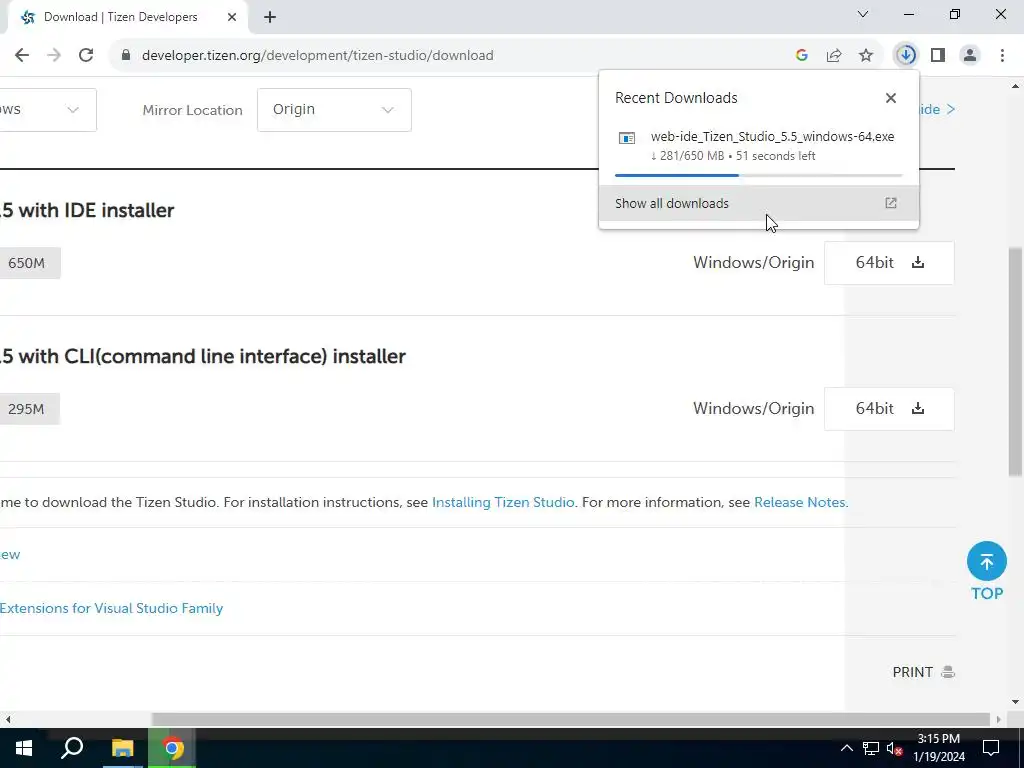Screen dimensions: 1024x768
Task: Open File Explorer from taskbar
Action: pos(122,748)
